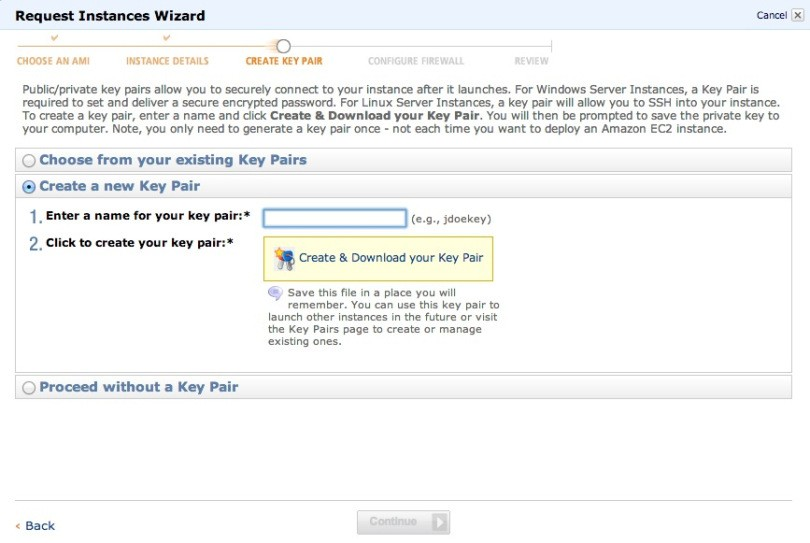Select Create a new Key Pair radio

pos(29,187)
